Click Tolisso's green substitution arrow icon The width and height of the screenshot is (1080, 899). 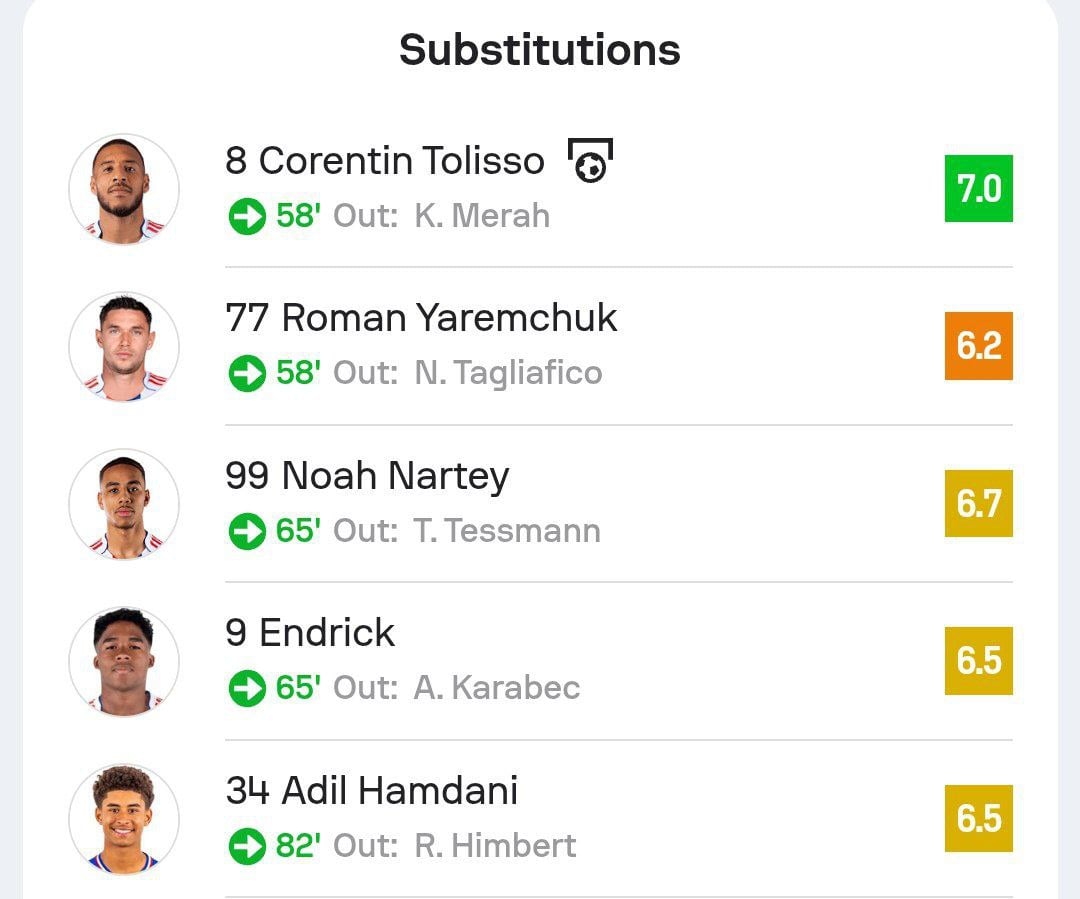246,216
